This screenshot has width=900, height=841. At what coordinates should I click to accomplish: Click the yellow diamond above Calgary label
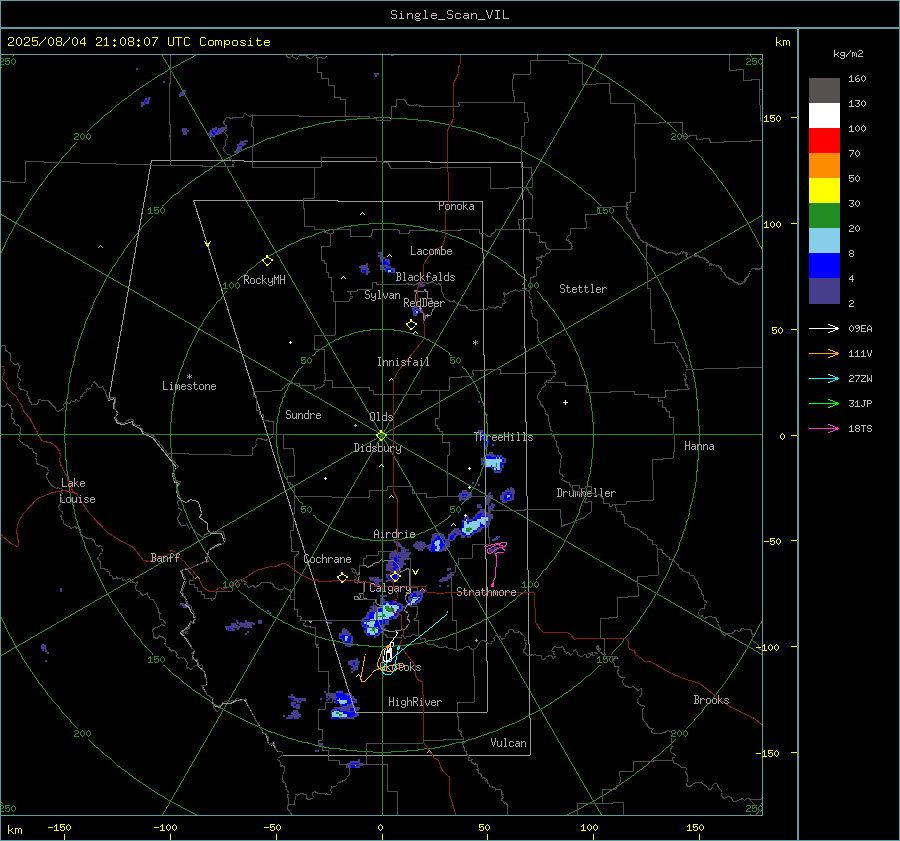pos(395,576)
